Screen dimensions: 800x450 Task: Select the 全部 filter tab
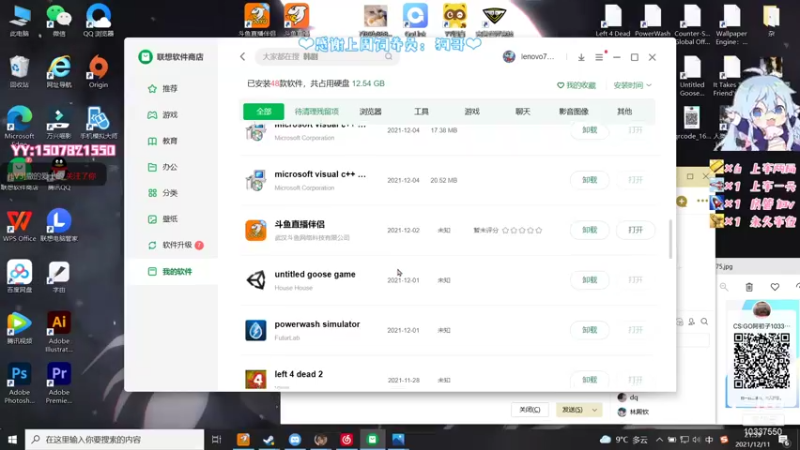pyautogui.click(x=264, y=111)
